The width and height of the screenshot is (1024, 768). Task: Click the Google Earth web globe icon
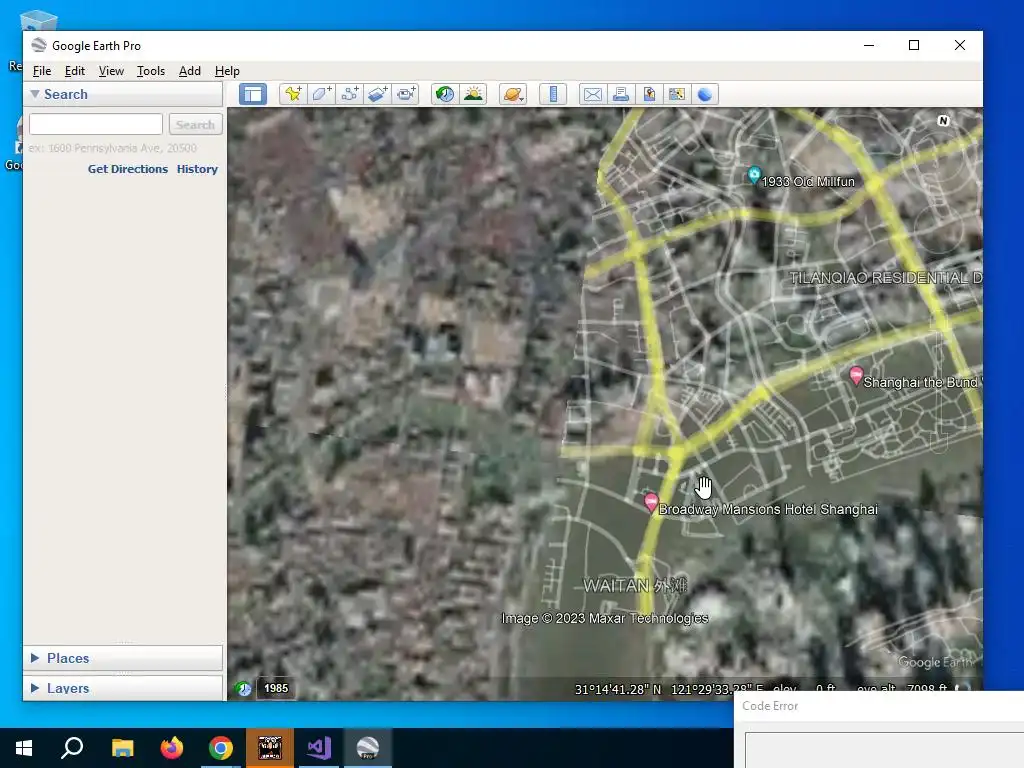[x=705, y=94]
